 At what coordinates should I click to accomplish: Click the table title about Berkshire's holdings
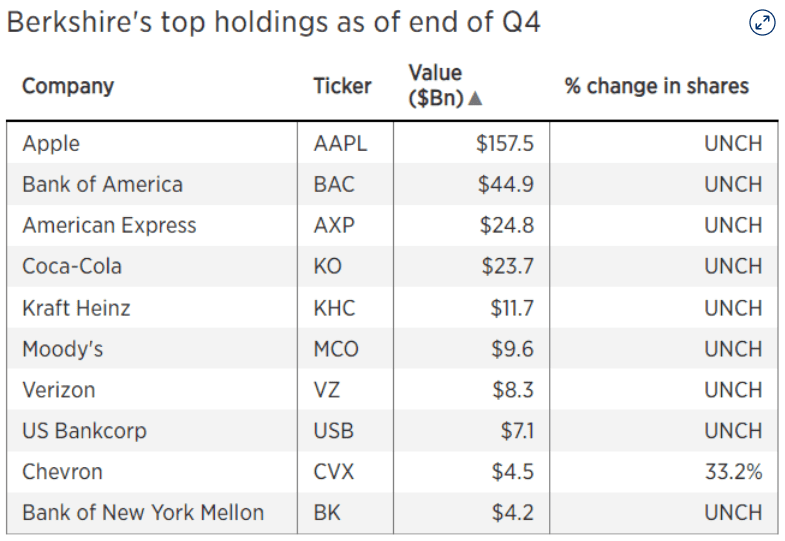tap(273, 23)
